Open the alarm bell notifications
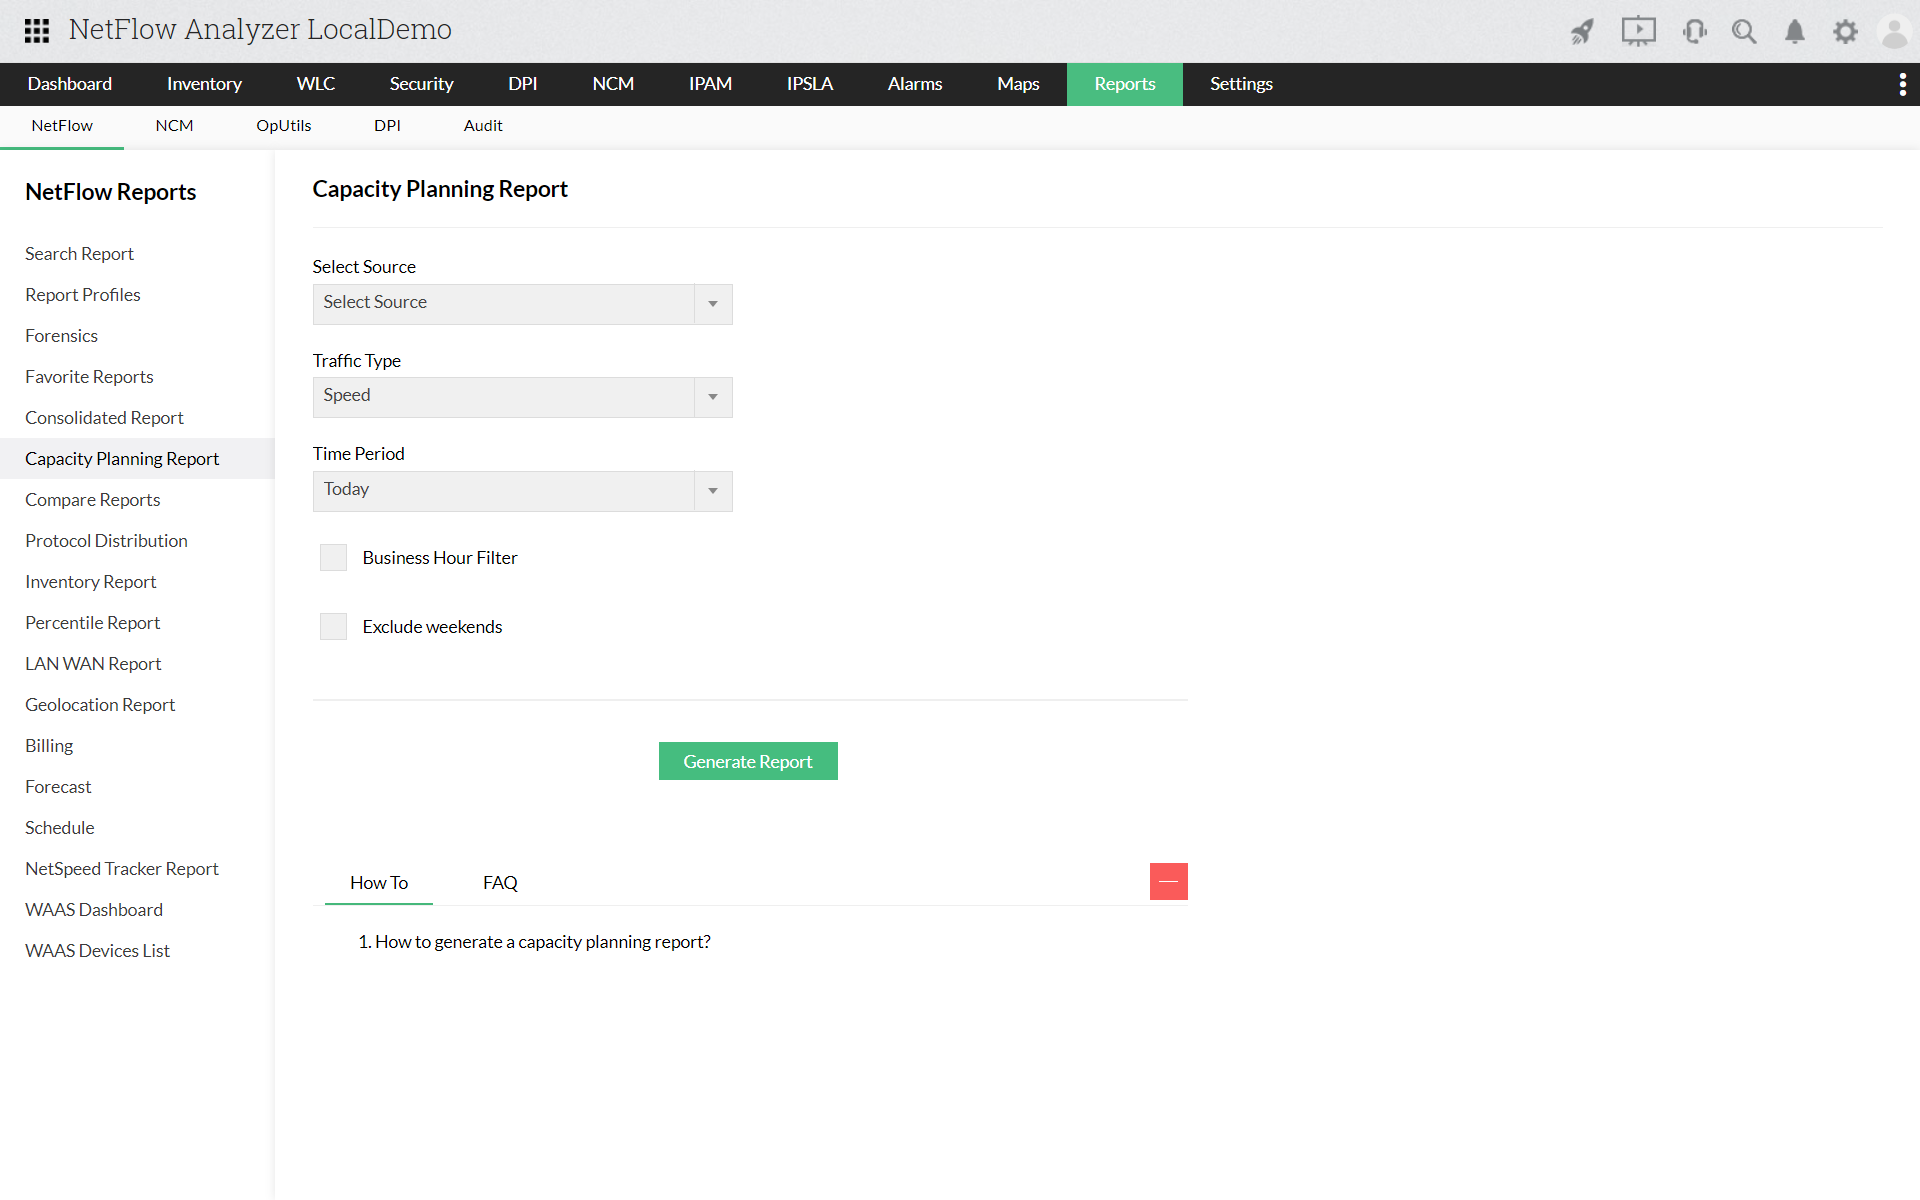1920x1200 pixels. pos(1795,32)
